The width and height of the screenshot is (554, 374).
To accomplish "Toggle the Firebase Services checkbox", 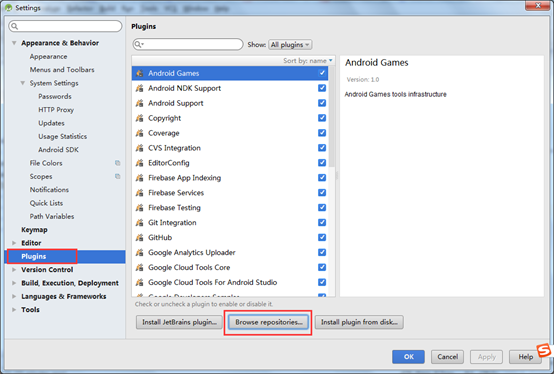I will (322, 193).
